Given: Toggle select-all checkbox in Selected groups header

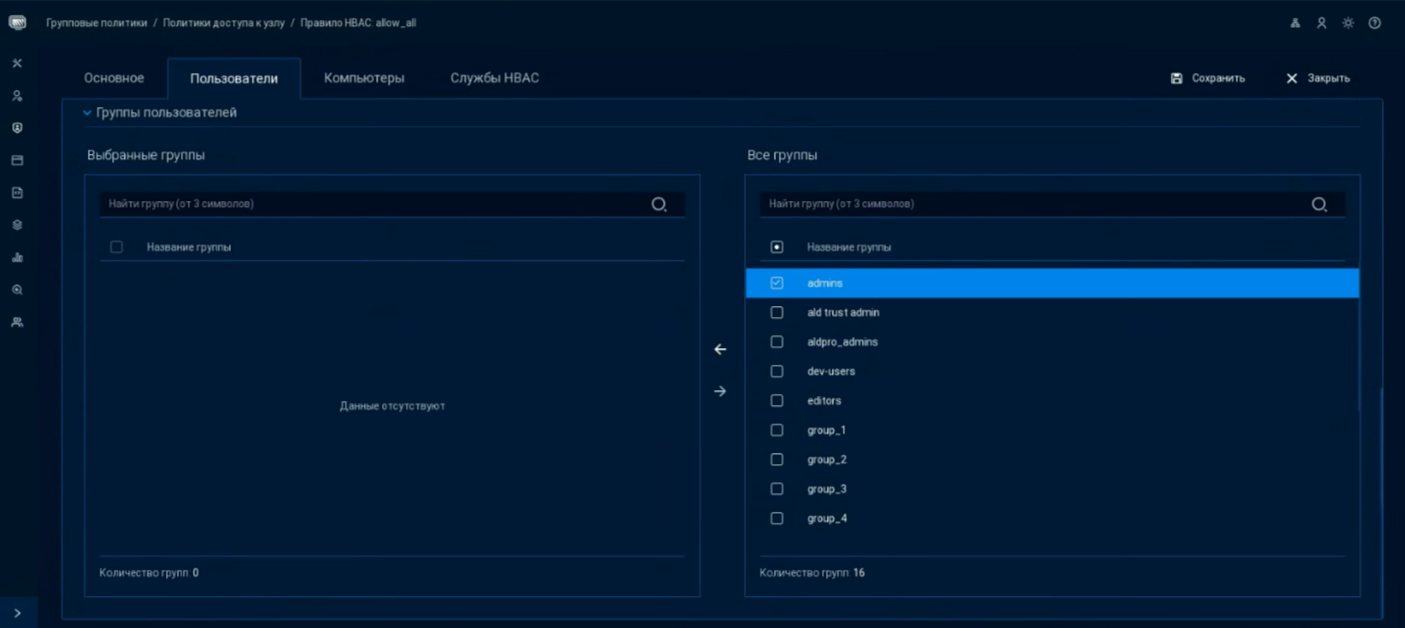Looking at the screenshot, I should click(x=117, y=247).
